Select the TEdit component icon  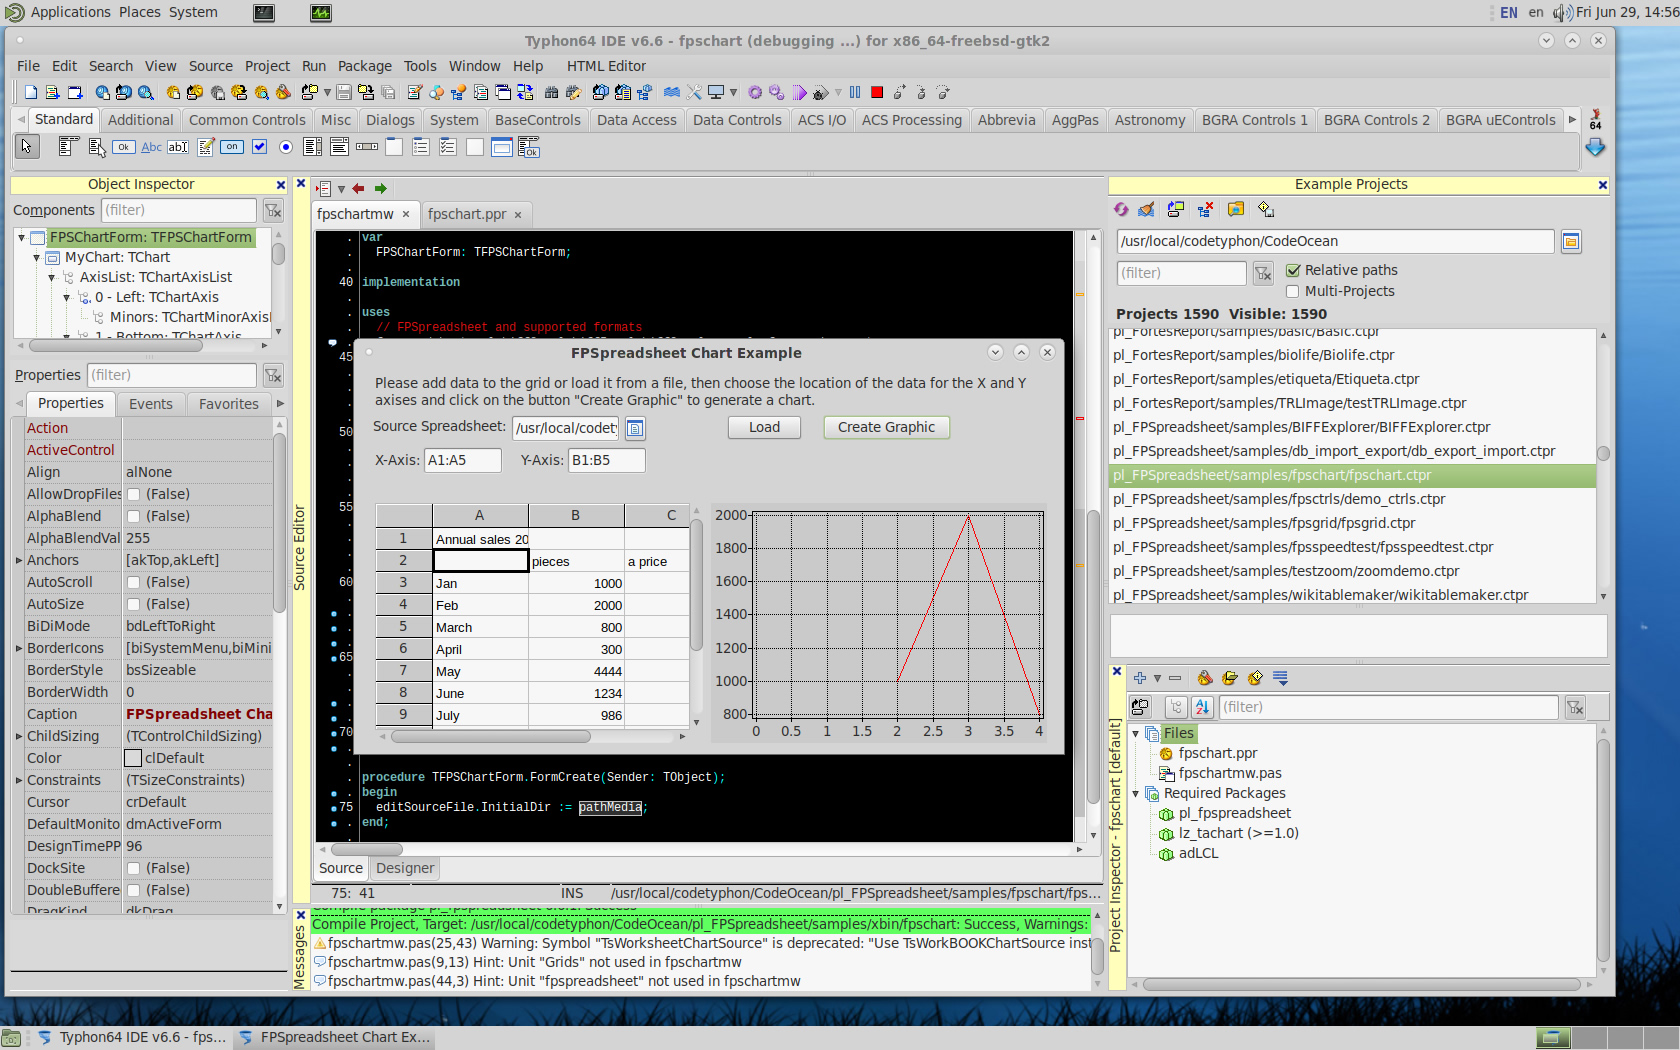tap(178, 147)
